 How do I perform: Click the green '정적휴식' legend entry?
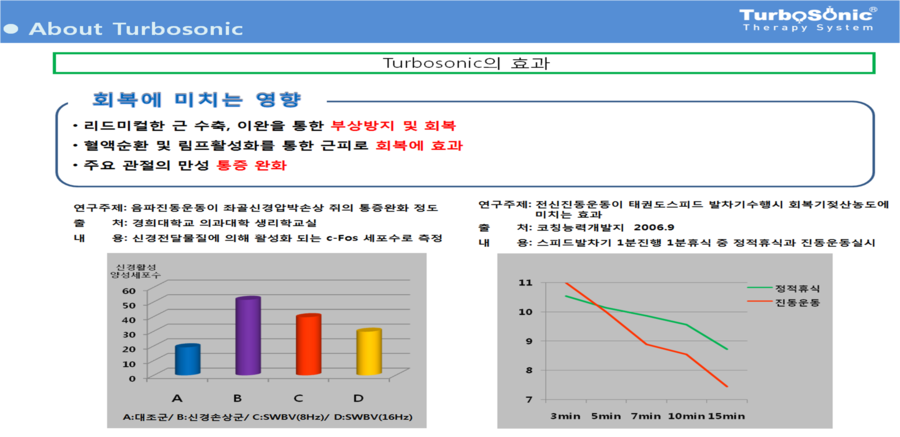(x=782, y=287)
